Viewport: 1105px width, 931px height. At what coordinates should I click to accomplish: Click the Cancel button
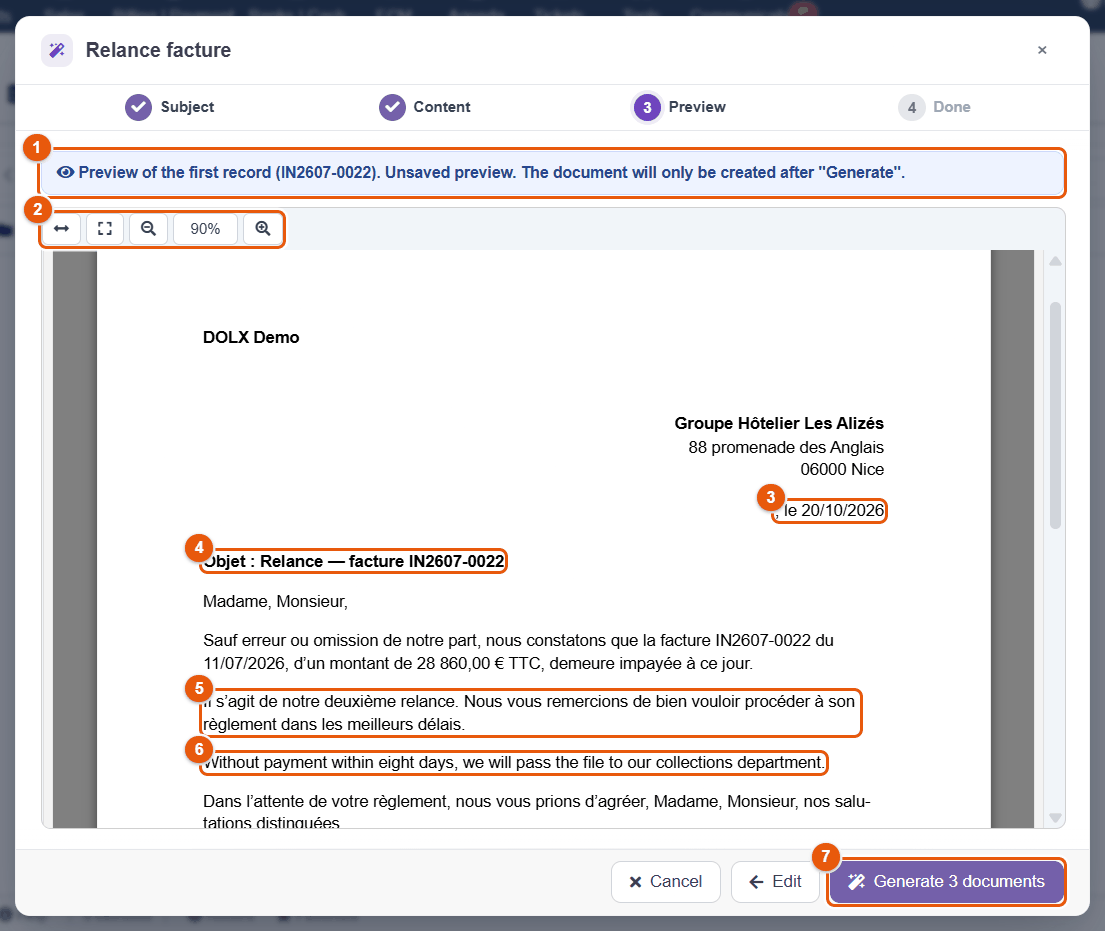(665, 882)
